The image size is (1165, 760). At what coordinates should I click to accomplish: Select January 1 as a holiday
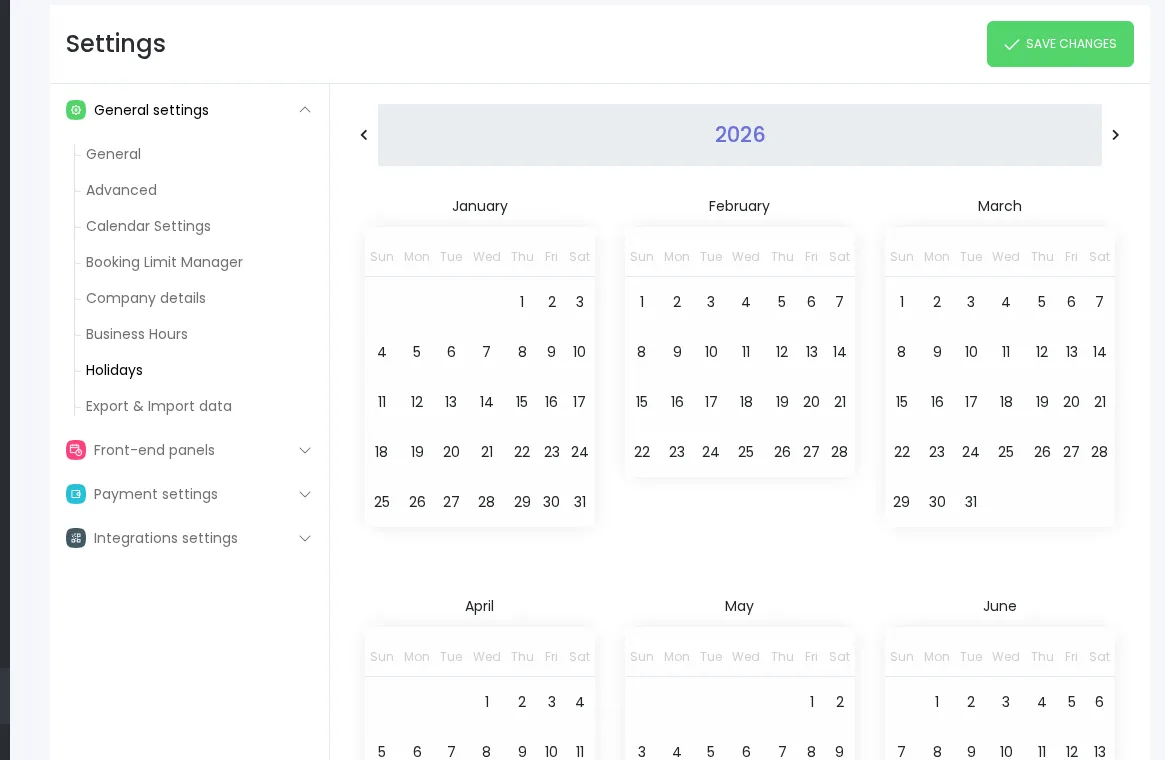[522, 302]
